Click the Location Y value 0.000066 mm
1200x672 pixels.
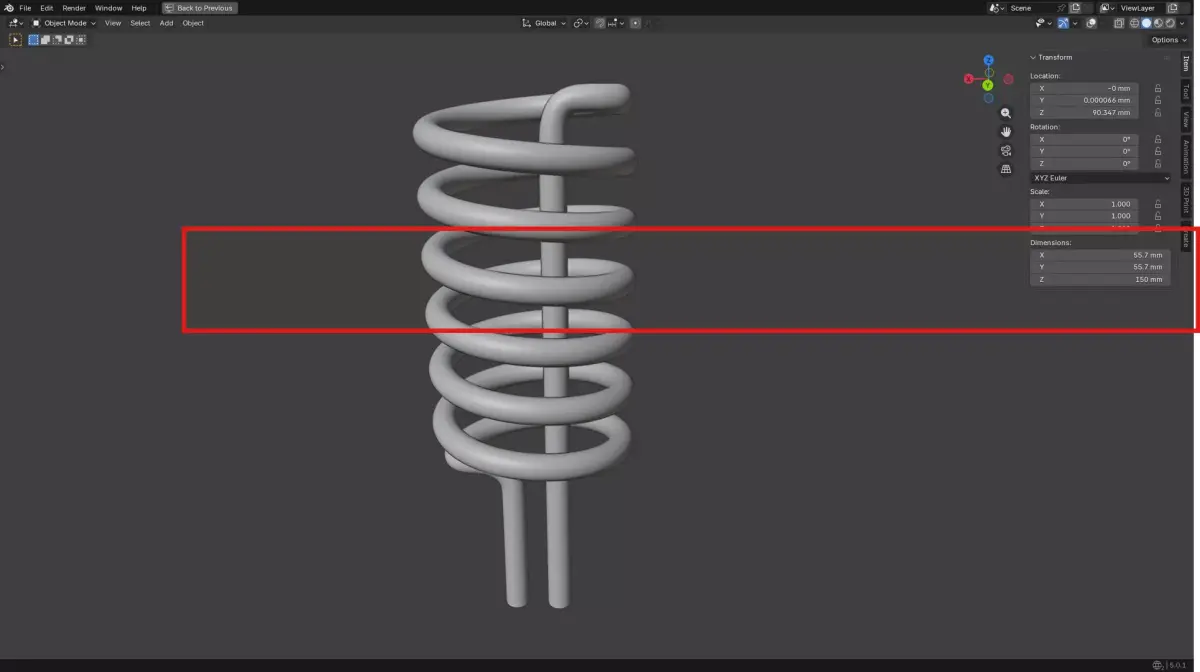1084,100
